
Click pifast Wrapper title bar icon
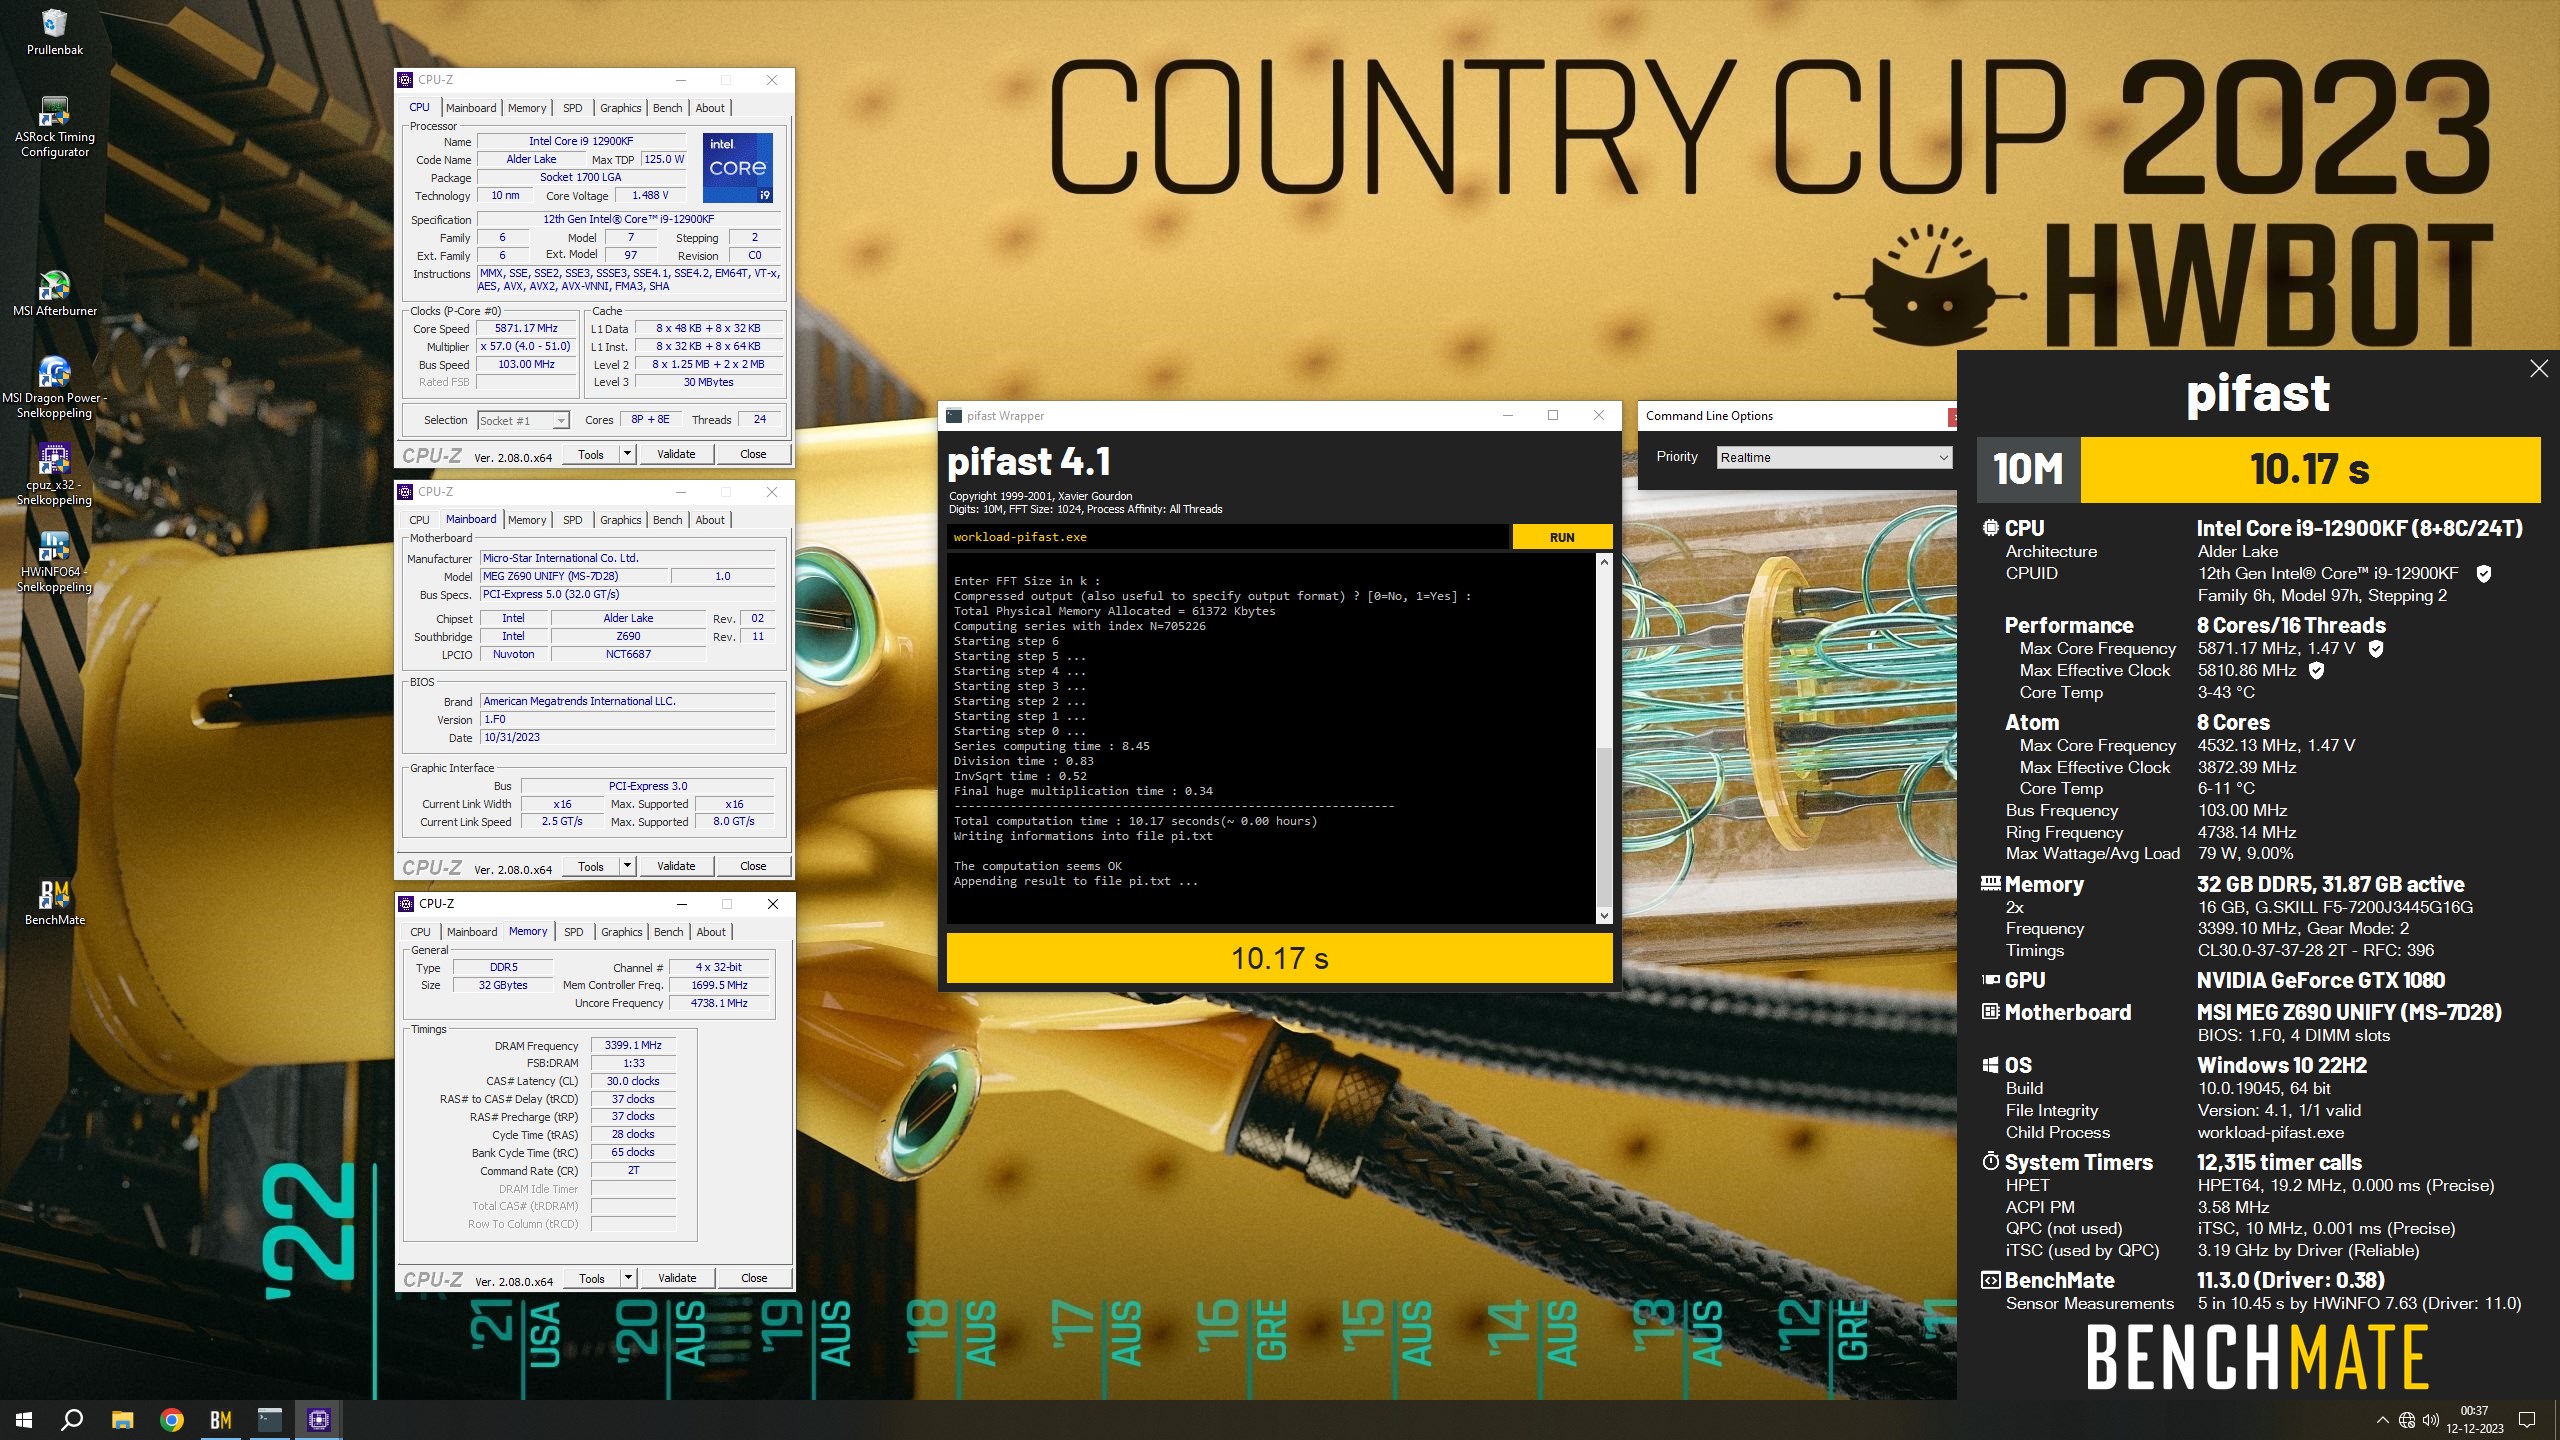click(954, 416)
